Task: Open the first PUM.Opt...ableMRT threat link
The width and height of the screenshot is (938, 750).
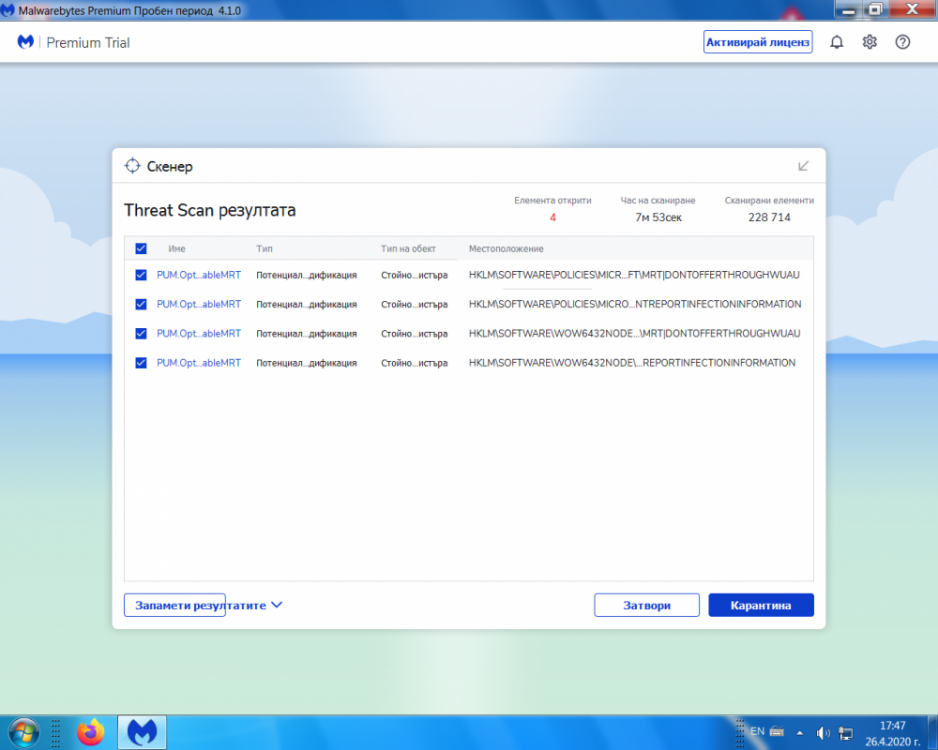Action: 199,275
